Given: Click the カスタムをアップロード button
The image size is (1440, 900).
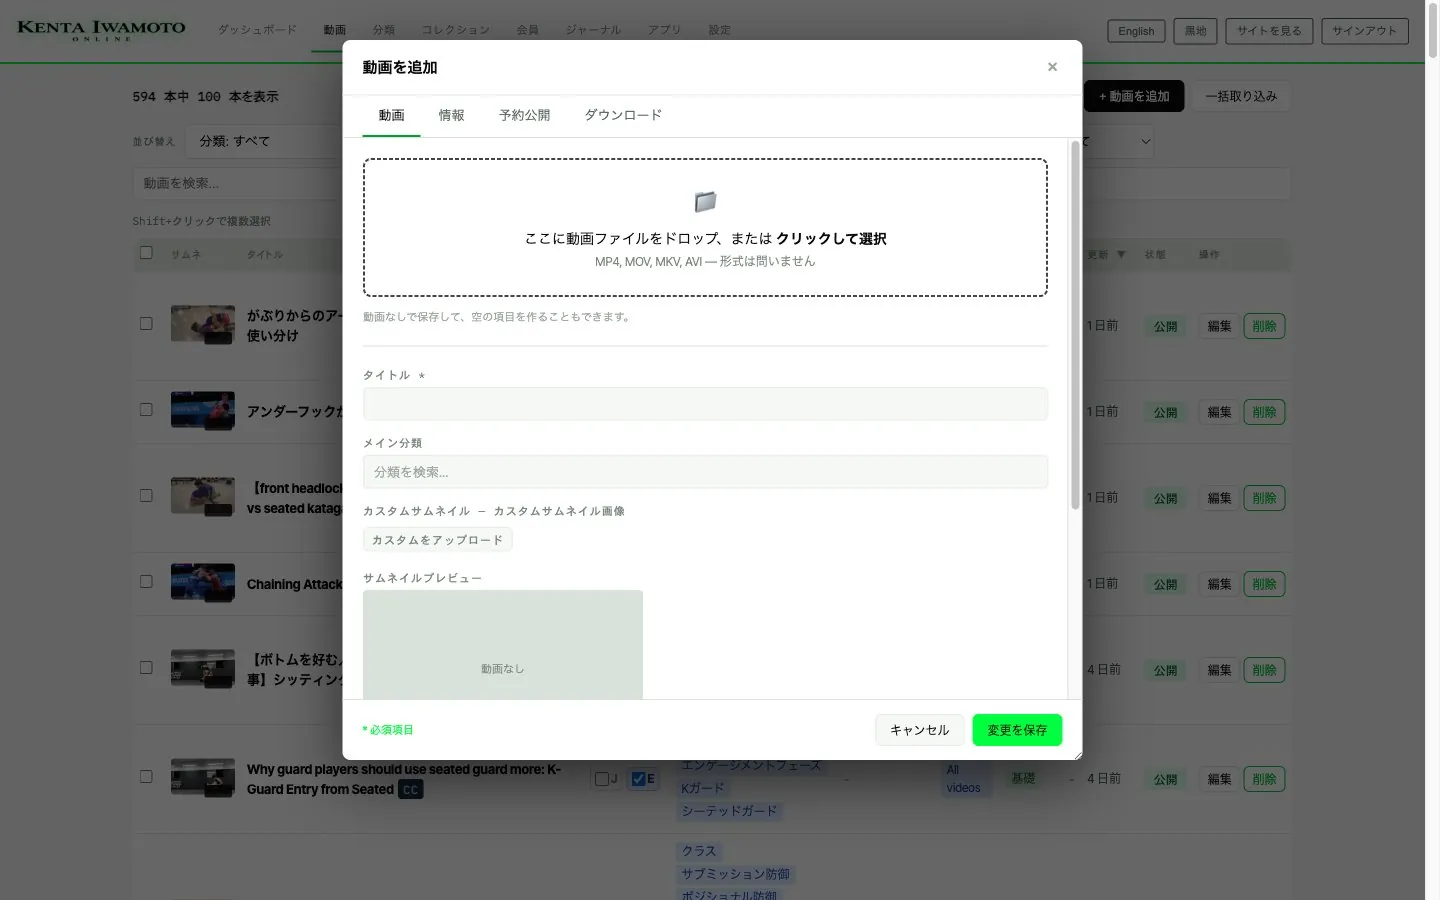Looking at the screenshot, I should click(x=437, y=540).
